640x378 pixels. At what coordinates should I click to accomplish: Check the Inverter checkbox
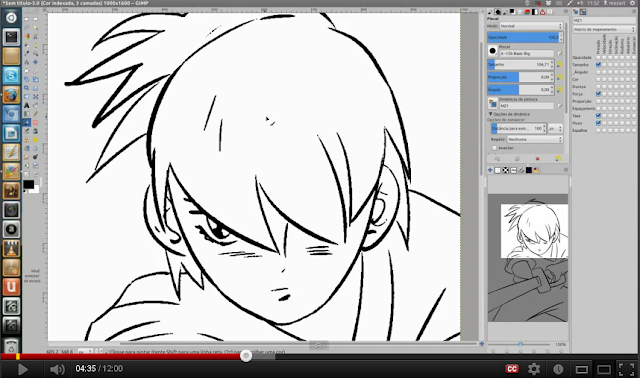(x=494, y=148)
